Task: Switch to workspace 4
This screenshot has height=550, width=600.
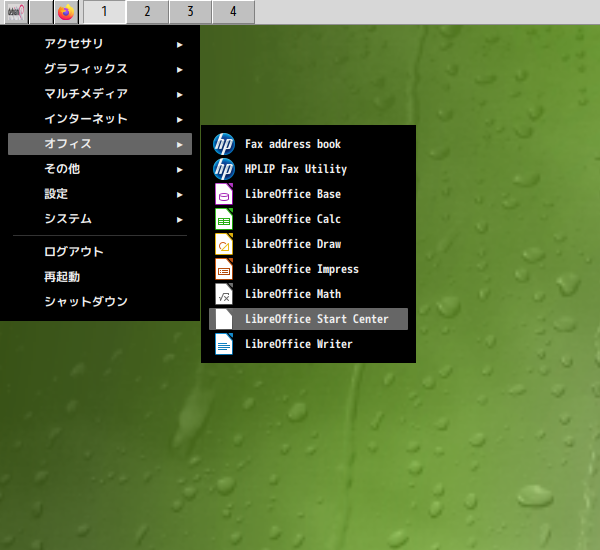Action: pyautogui.click(x=233, y=12)
